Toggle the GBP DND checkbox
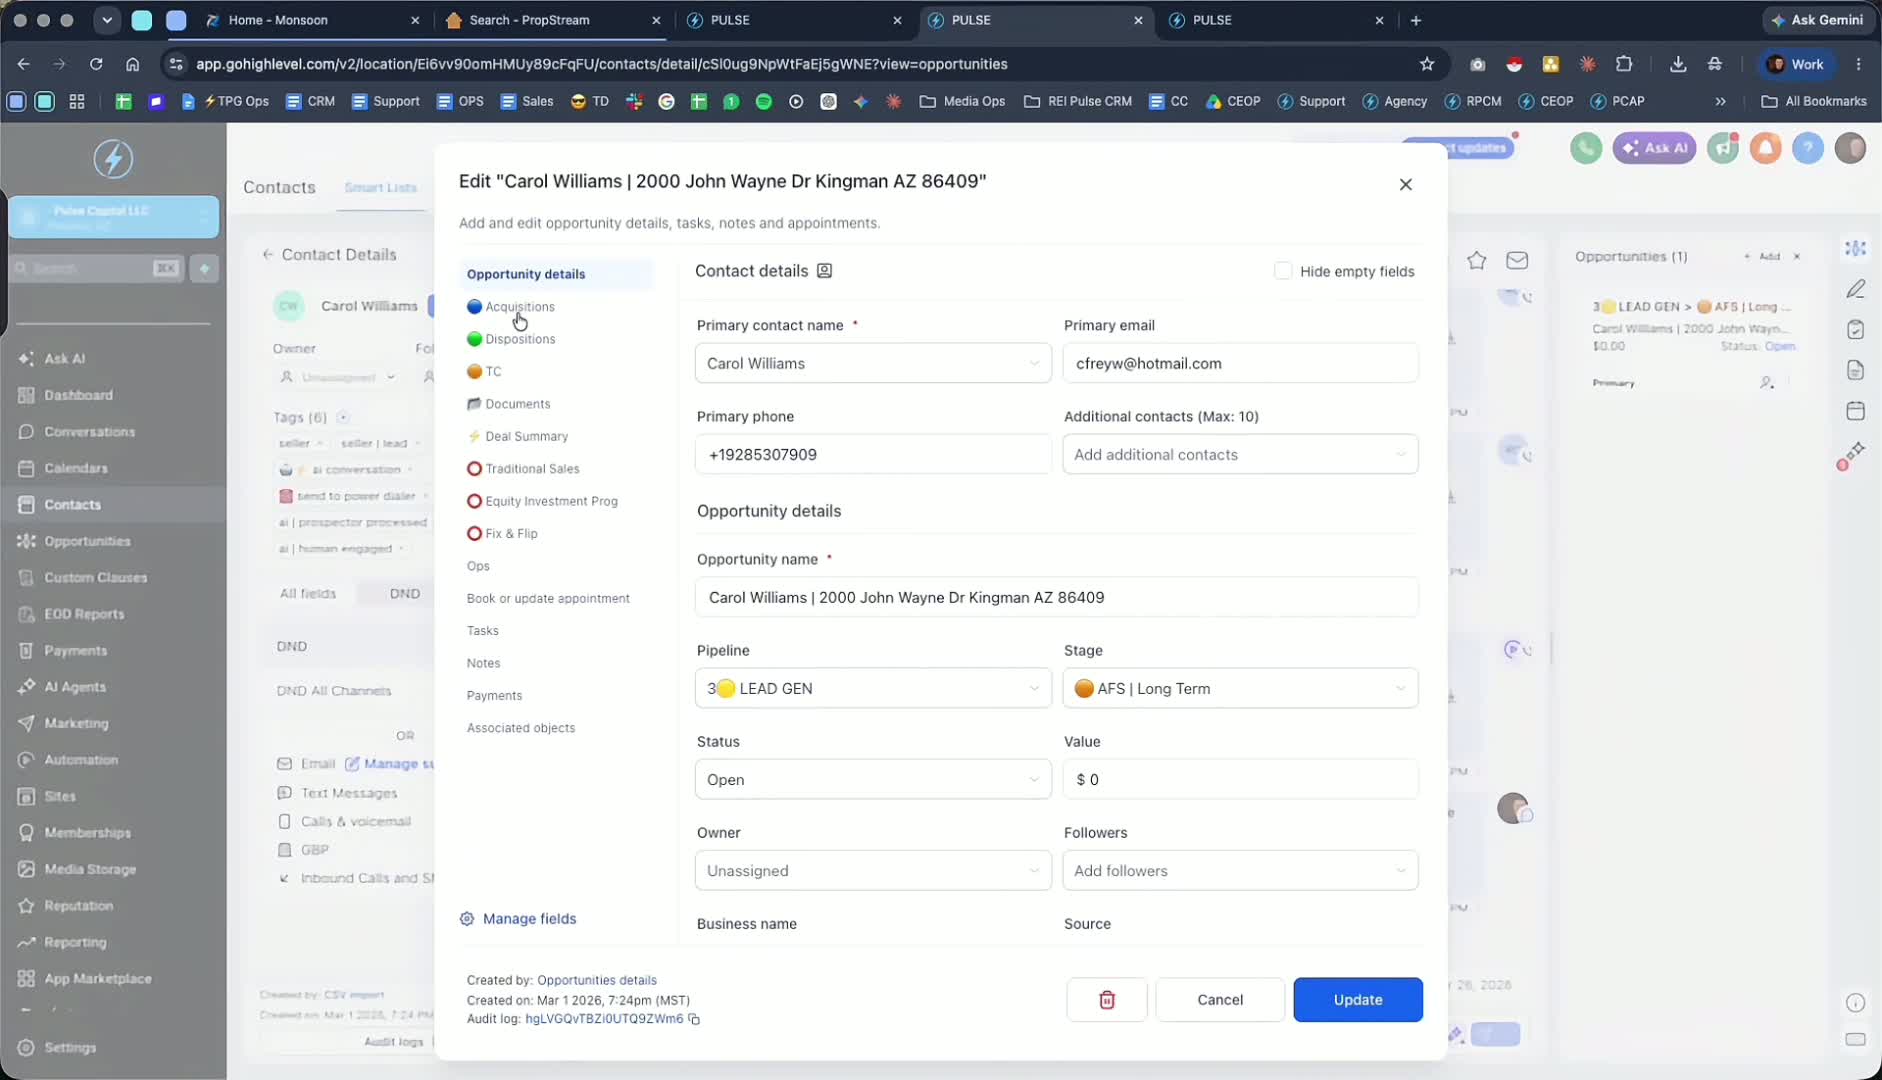Viewport: 1882px width, 1080px height. [285, 849]
